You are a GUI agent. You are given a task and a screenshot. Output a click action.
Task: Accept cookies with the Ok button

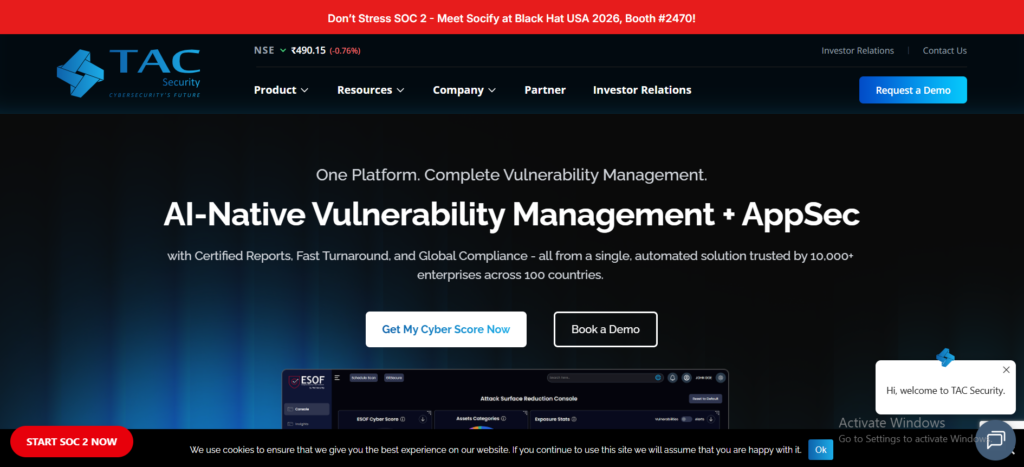point(820,449)
